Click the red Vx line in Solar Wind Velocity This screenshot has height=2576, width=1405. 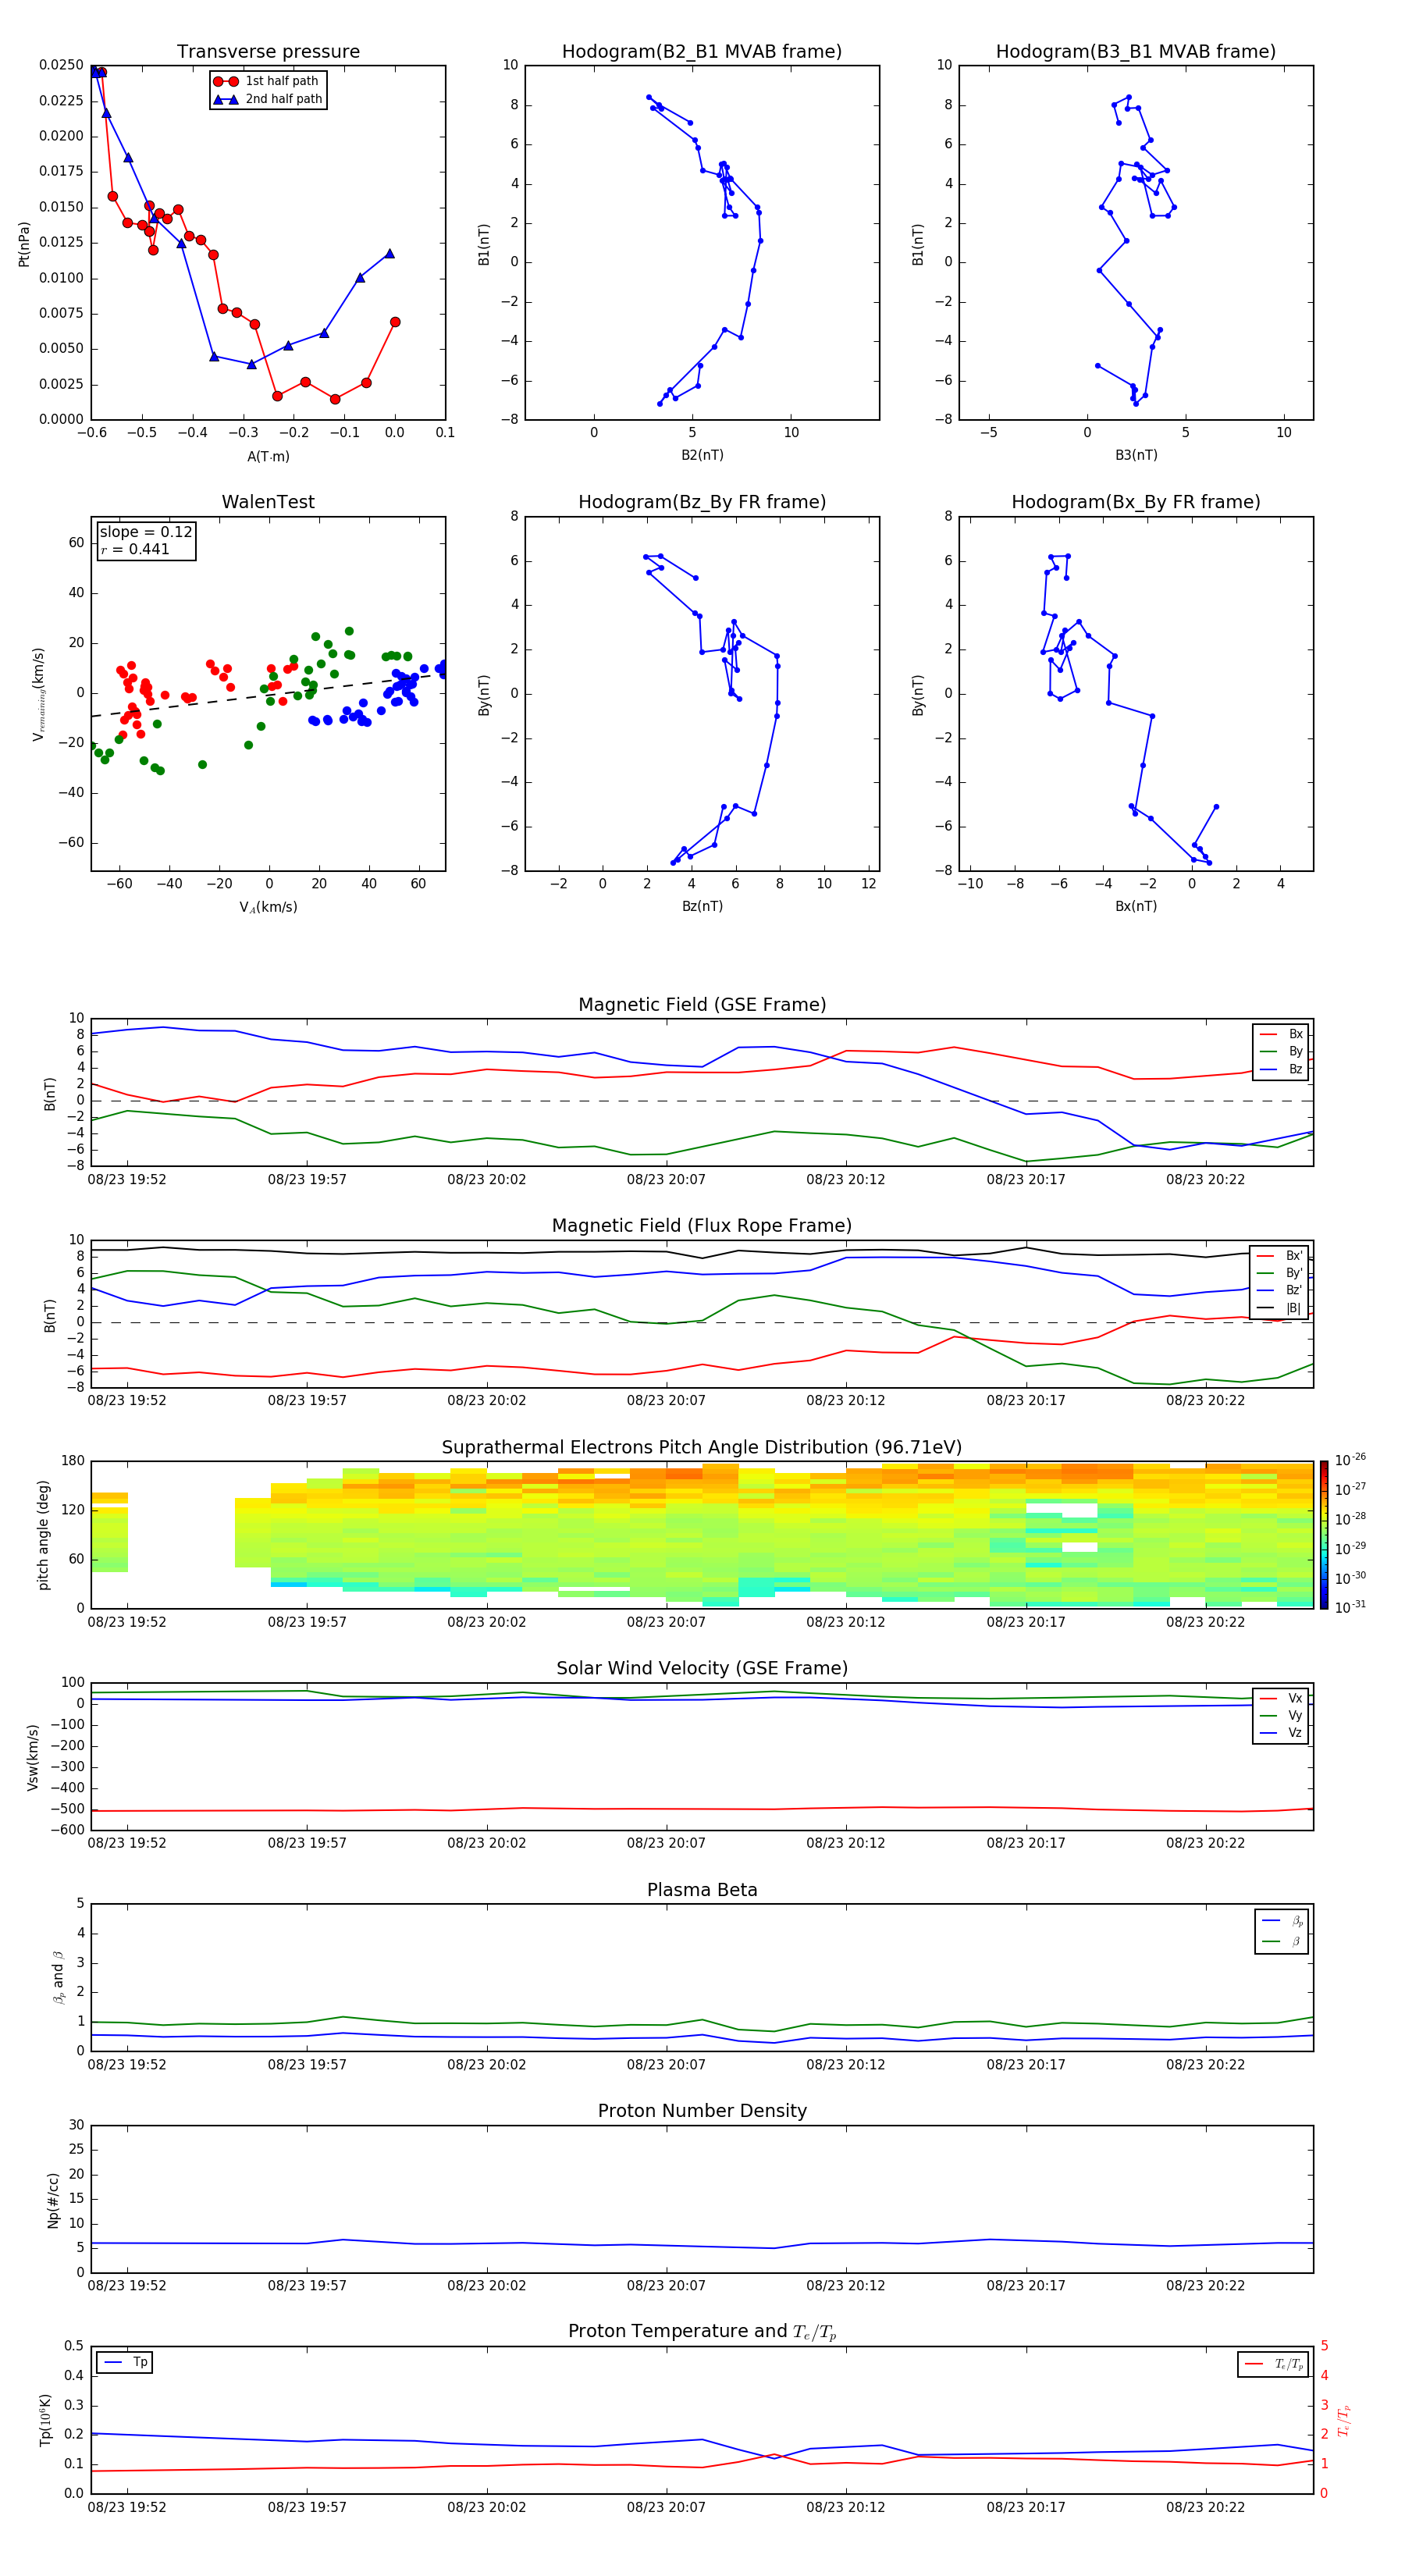[702, 1809]
